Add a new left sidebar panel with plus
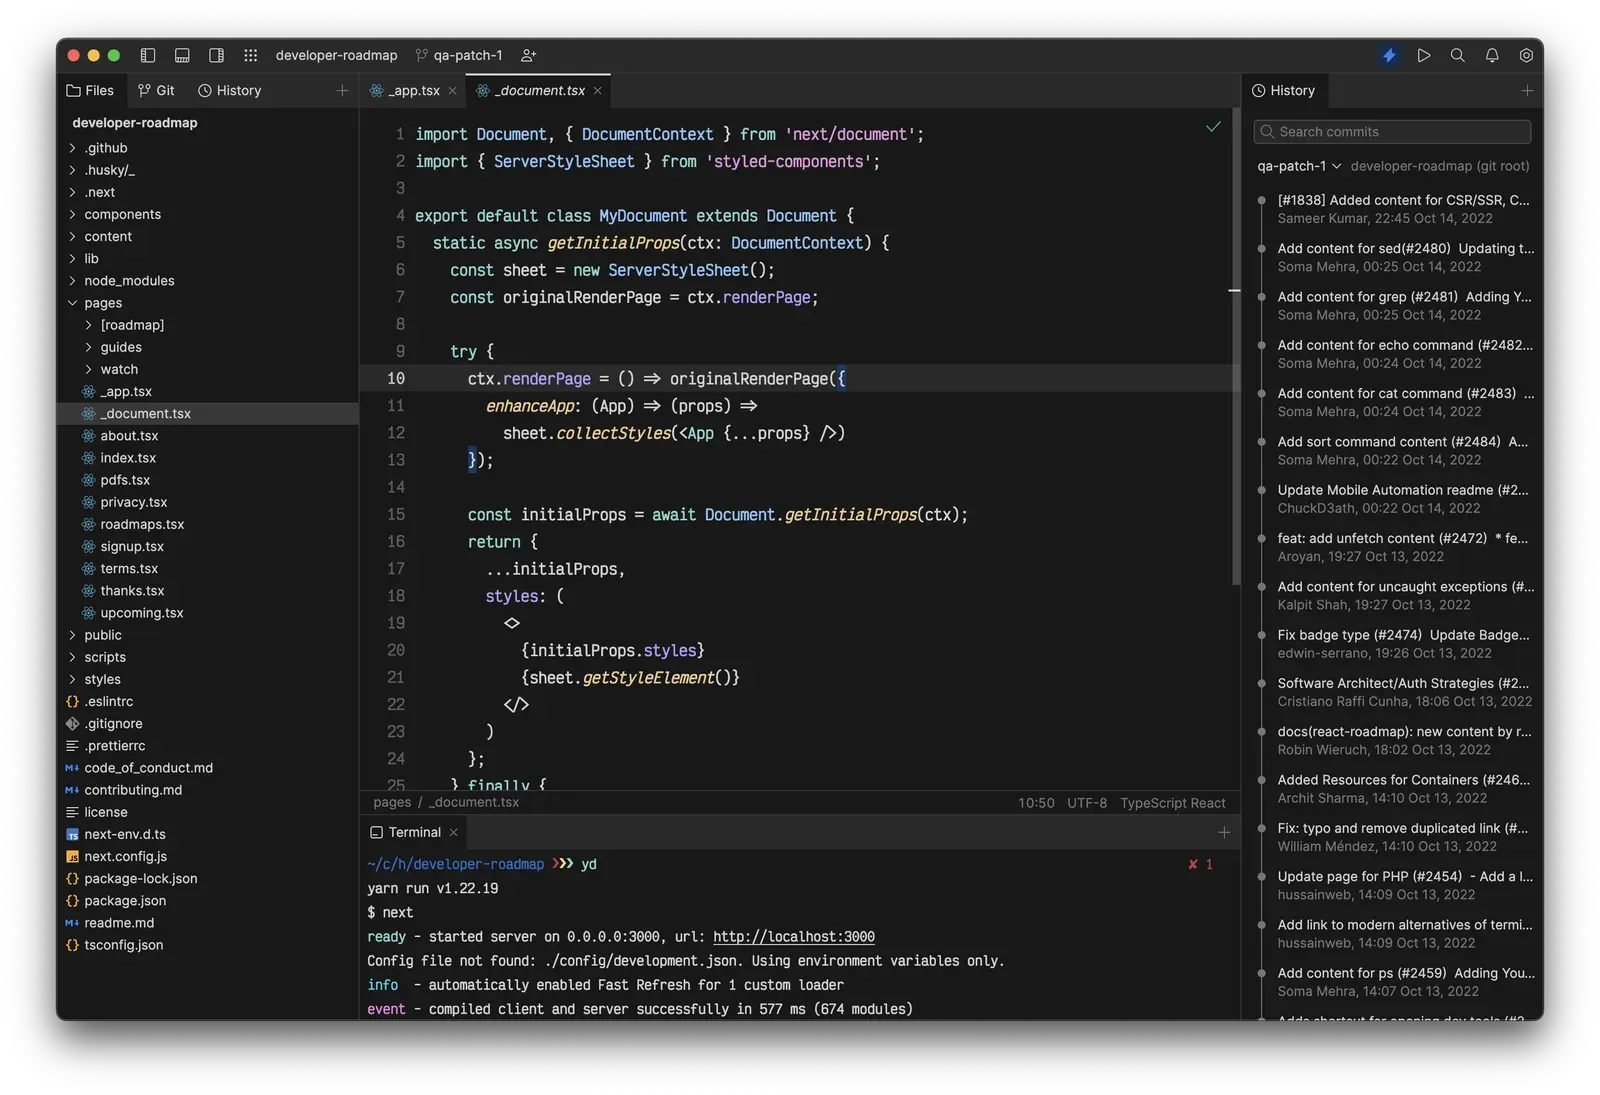The image size is (1600, 1095). click(342, 90)
